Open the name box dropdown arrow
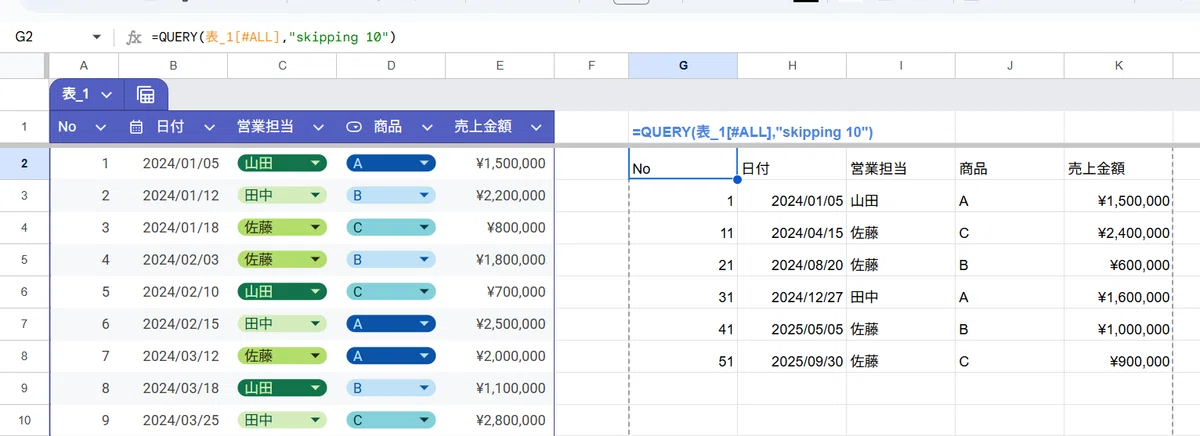The image size is (1200, 436). click(97, 37)
